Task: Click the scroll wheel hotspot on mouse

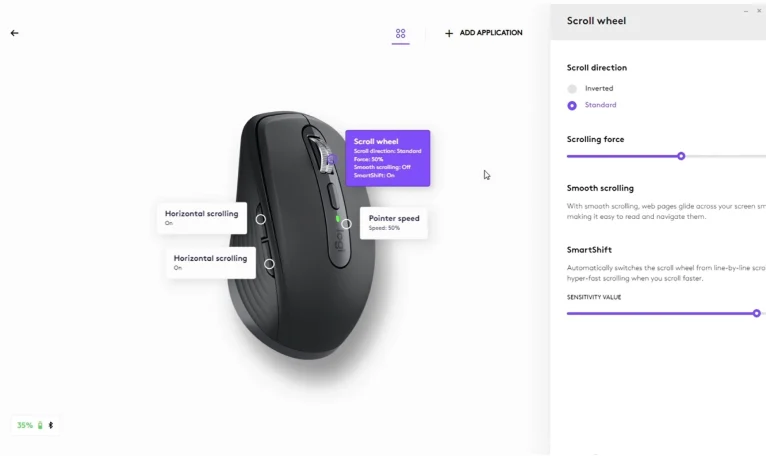Action: point(332,159)
